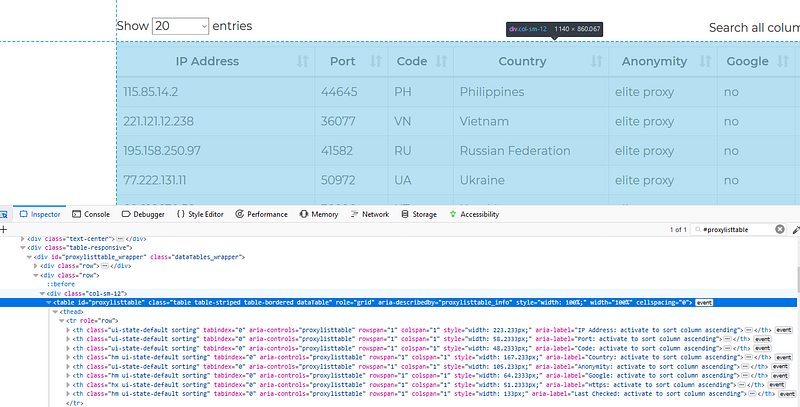Open the Network tab

coord(369,214)
